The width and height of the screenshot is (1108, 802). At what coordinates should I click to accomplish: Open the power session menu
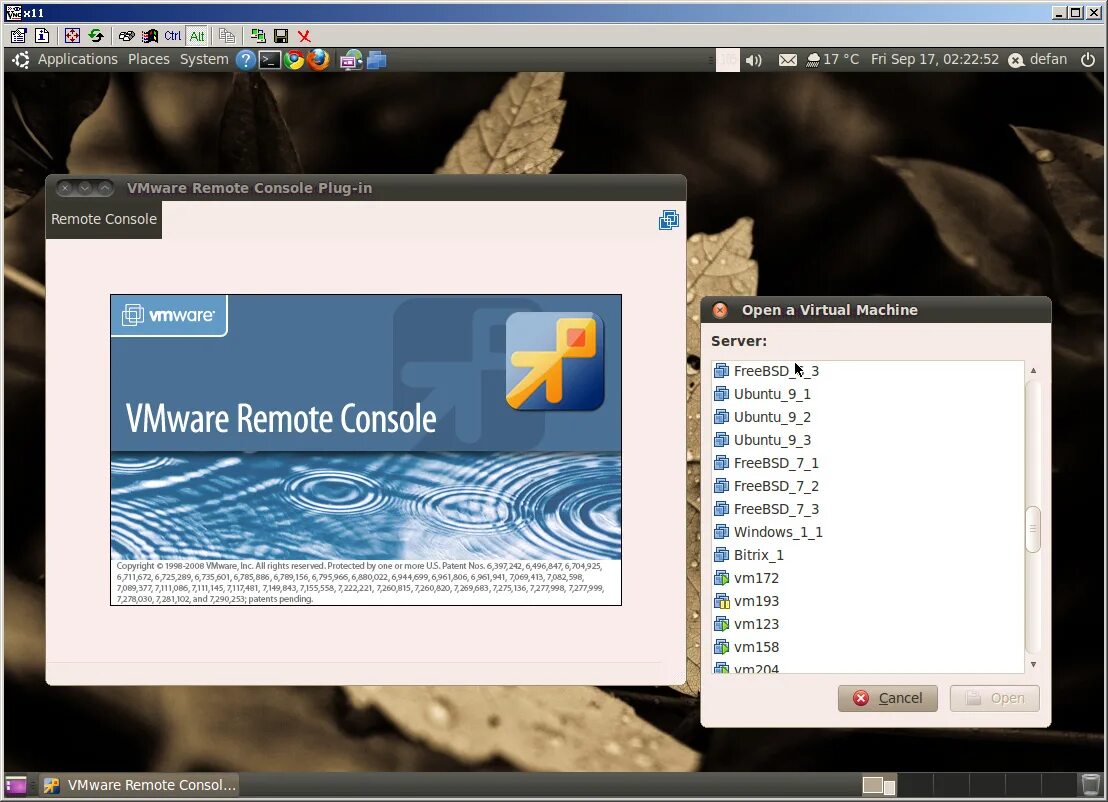pos(1088,59)
